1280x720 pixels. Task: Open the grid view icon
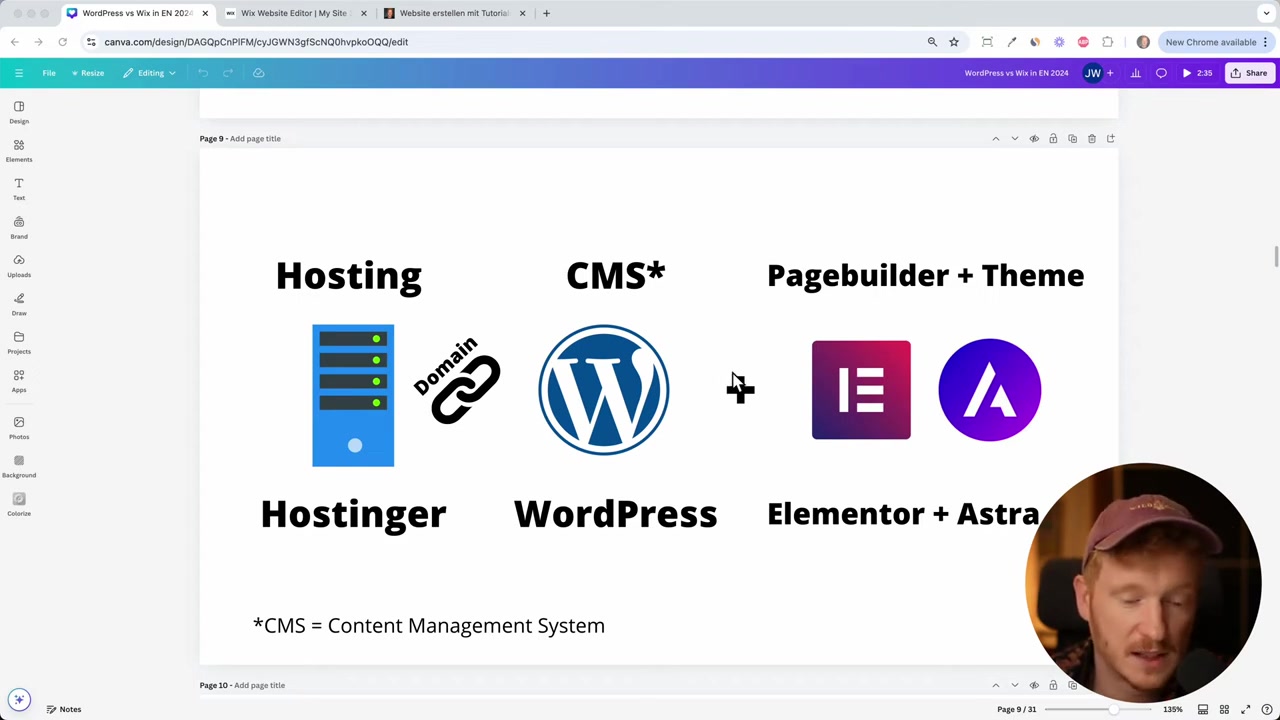1224,710
